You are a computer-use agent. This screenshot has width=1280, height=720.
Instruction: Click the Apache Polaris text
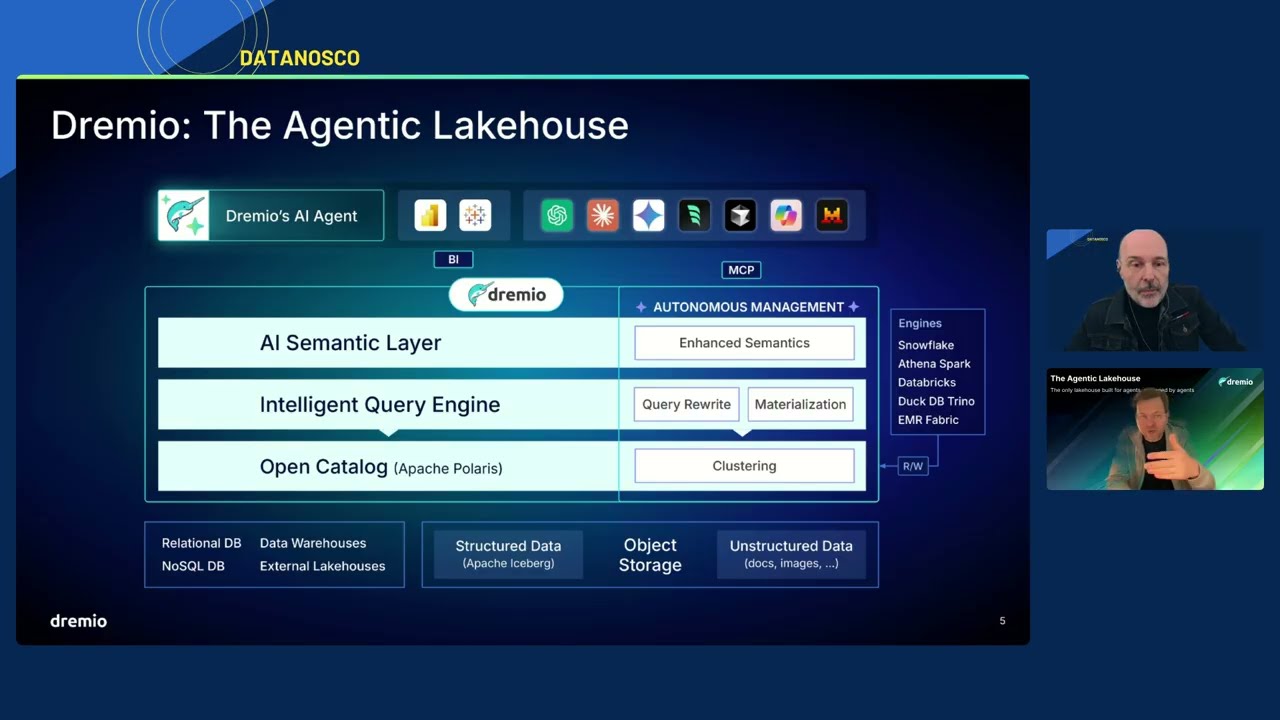(448, 468)
